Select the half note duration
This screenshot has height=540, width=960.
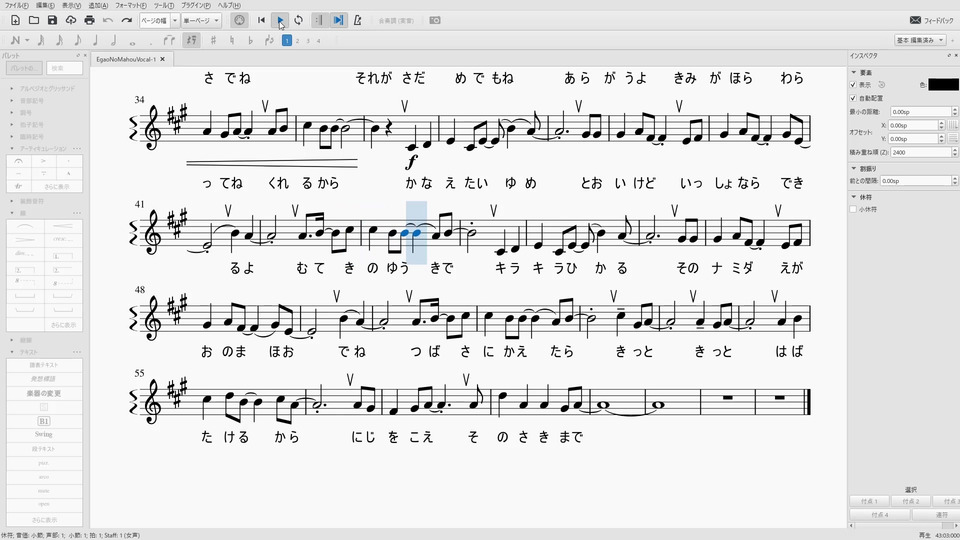[x=114, y=40]
